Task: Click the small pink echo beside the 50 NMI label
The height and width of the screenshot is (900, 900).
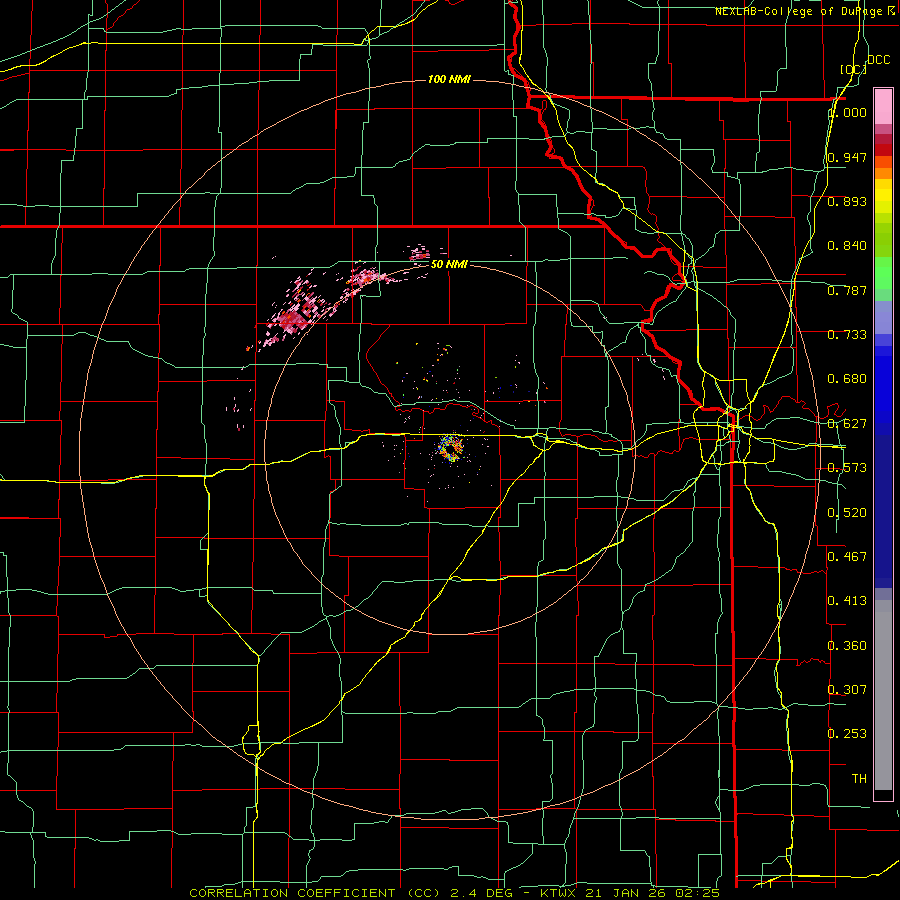Action: pyautogui.click(x=420, y=253)
